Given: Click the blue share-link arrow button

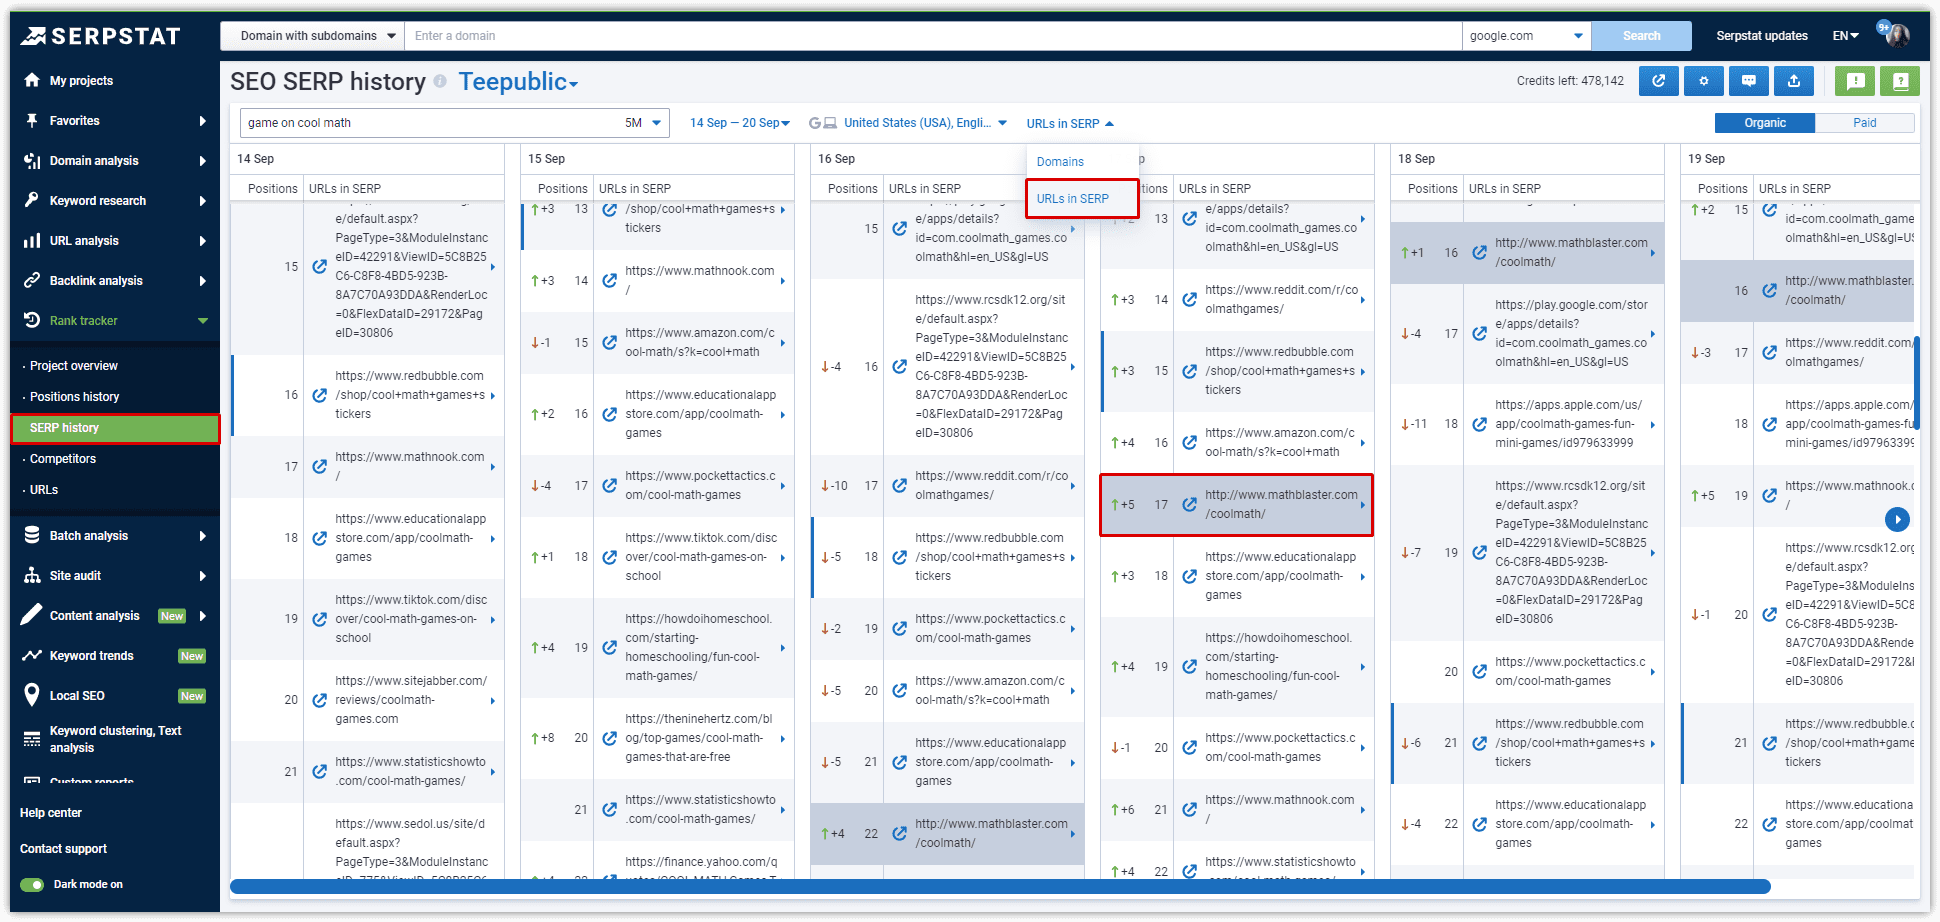Looking at the screenshot, I should point(1659,81).
